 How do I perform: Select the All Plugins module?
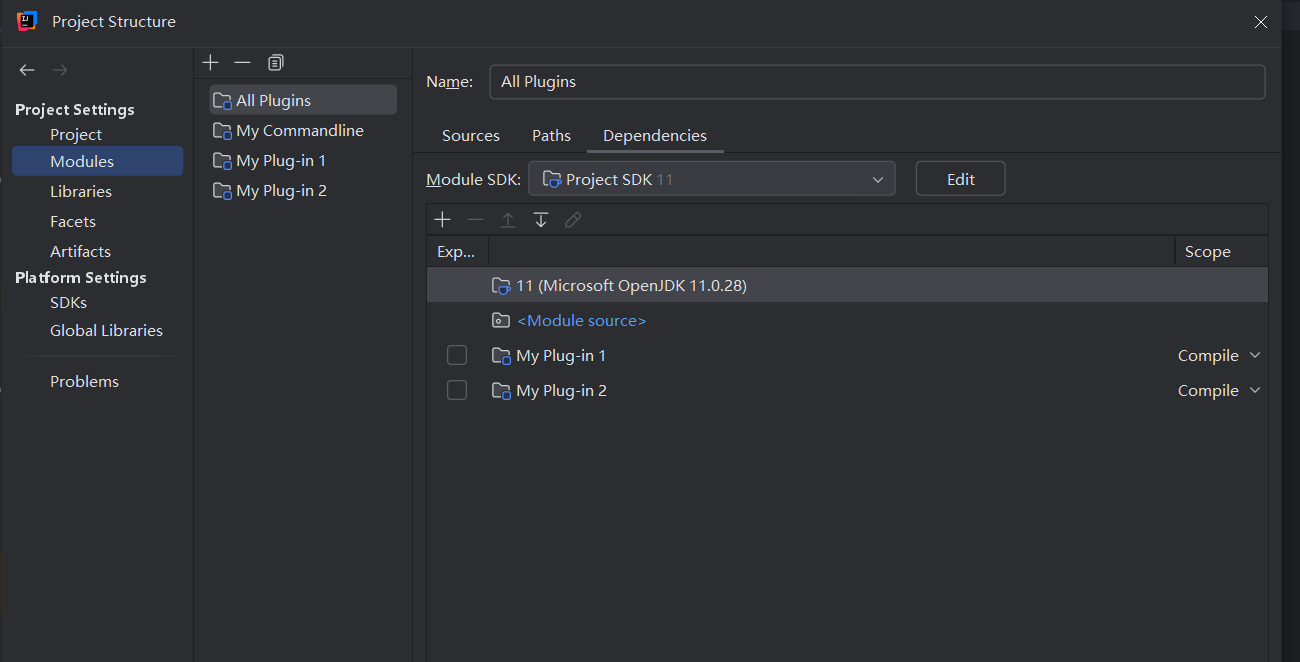[x=303, y=100]
